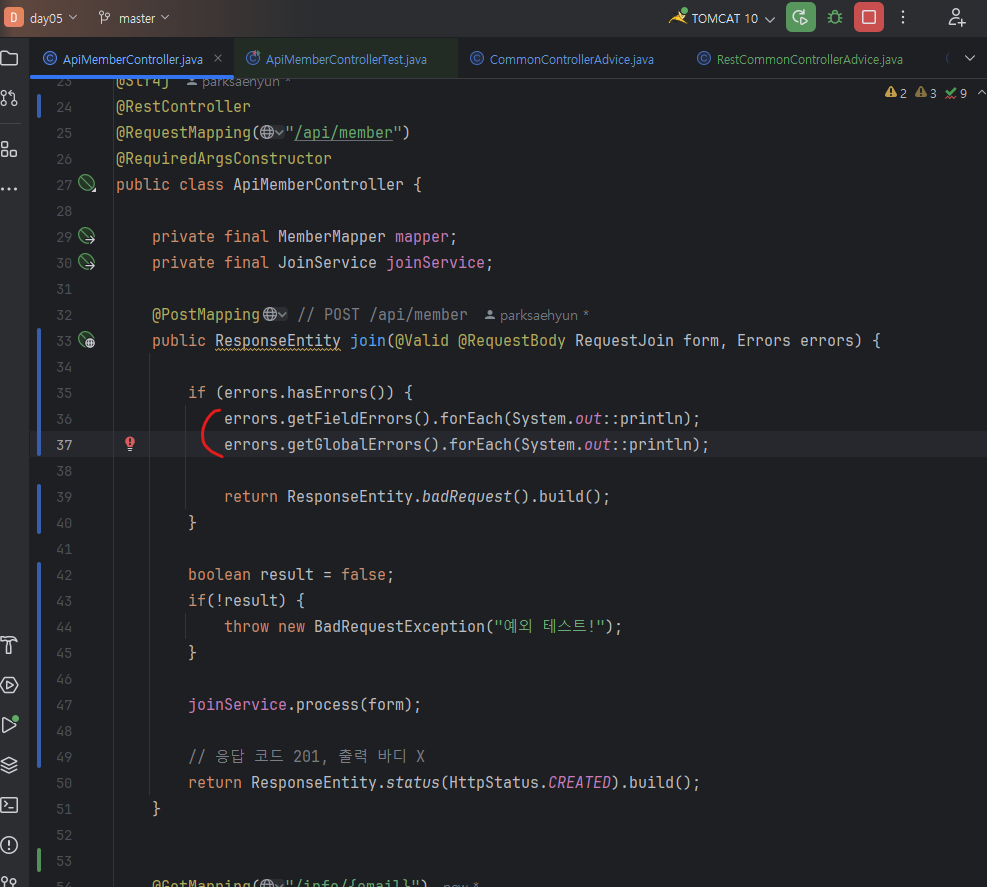Click the bean gutter icon on line 30

87,262
